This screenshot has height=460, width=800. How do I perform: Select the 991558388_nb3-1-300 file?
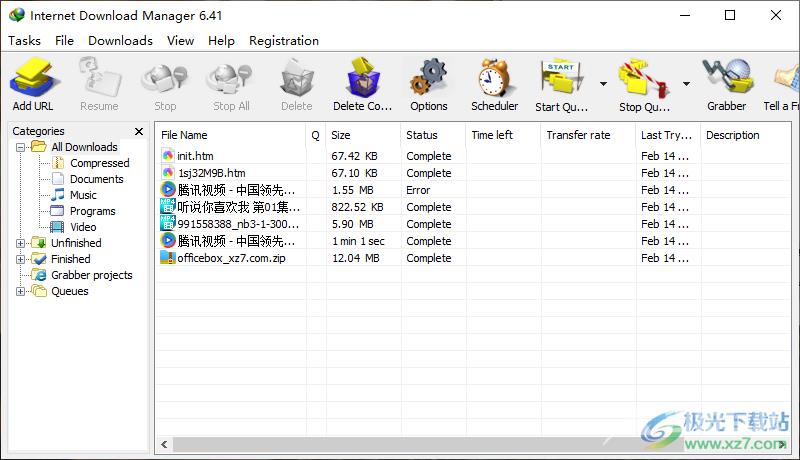coord(472,224)
